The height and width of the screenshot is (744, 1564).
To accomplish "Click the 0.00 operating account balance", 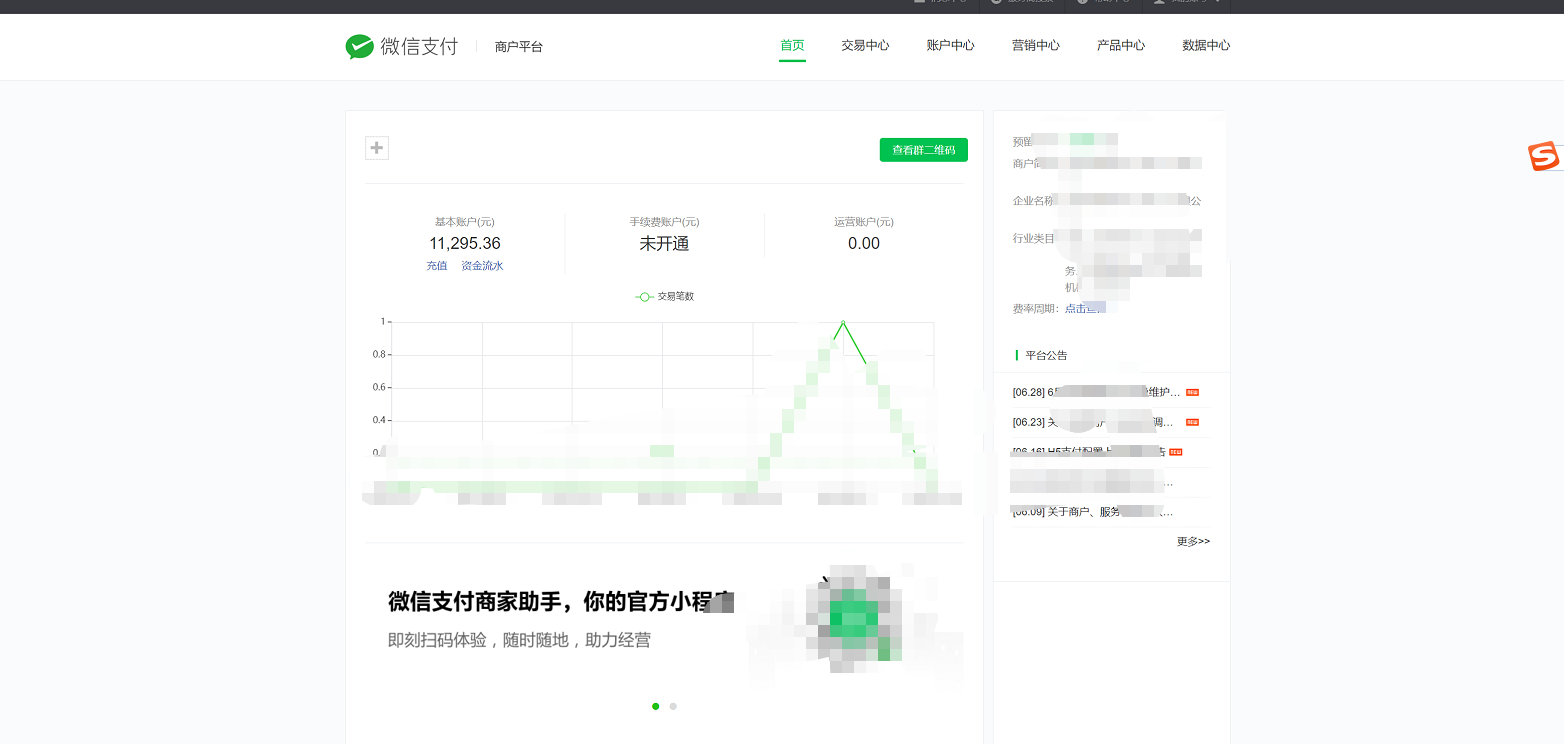I will point(864,243).
